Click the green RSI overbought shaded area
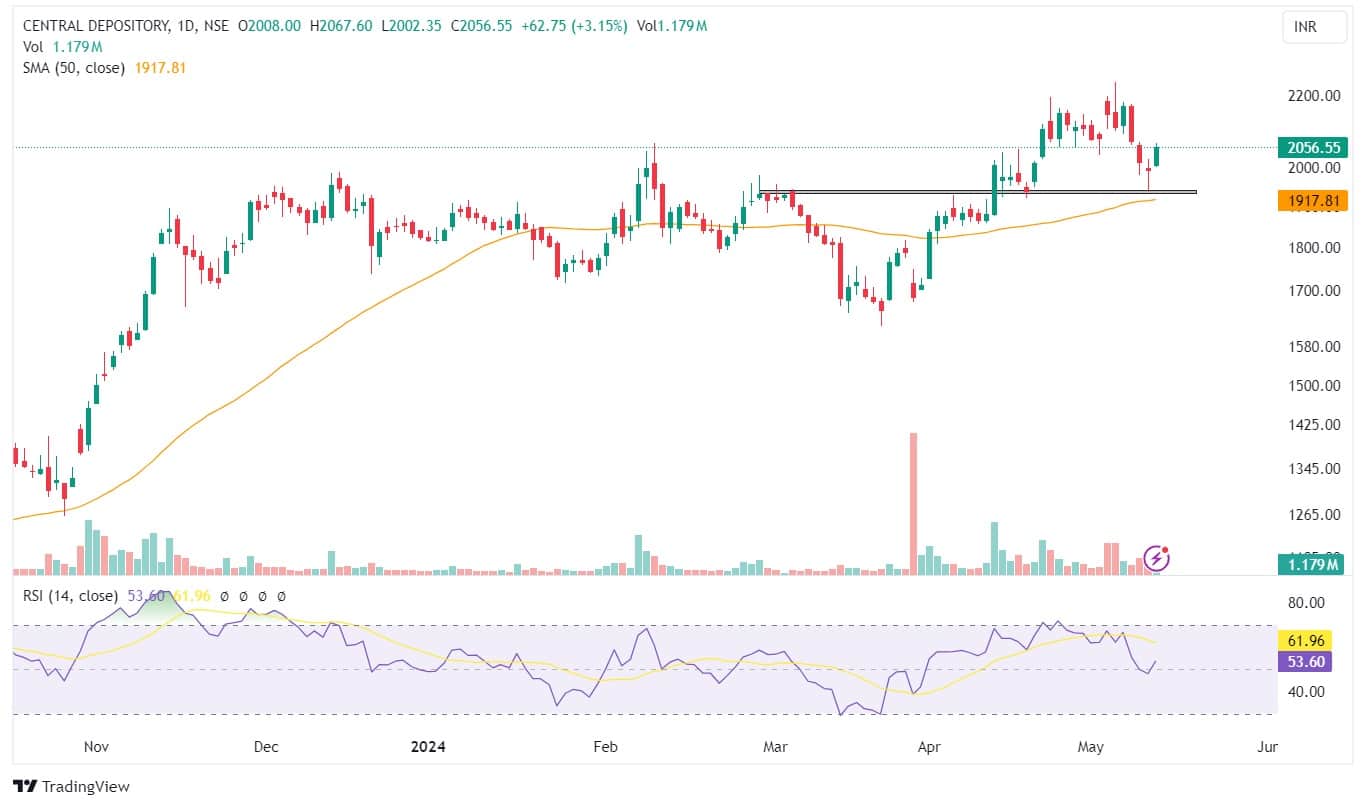Screen dimensions: 1366x808 click(150, 606)
